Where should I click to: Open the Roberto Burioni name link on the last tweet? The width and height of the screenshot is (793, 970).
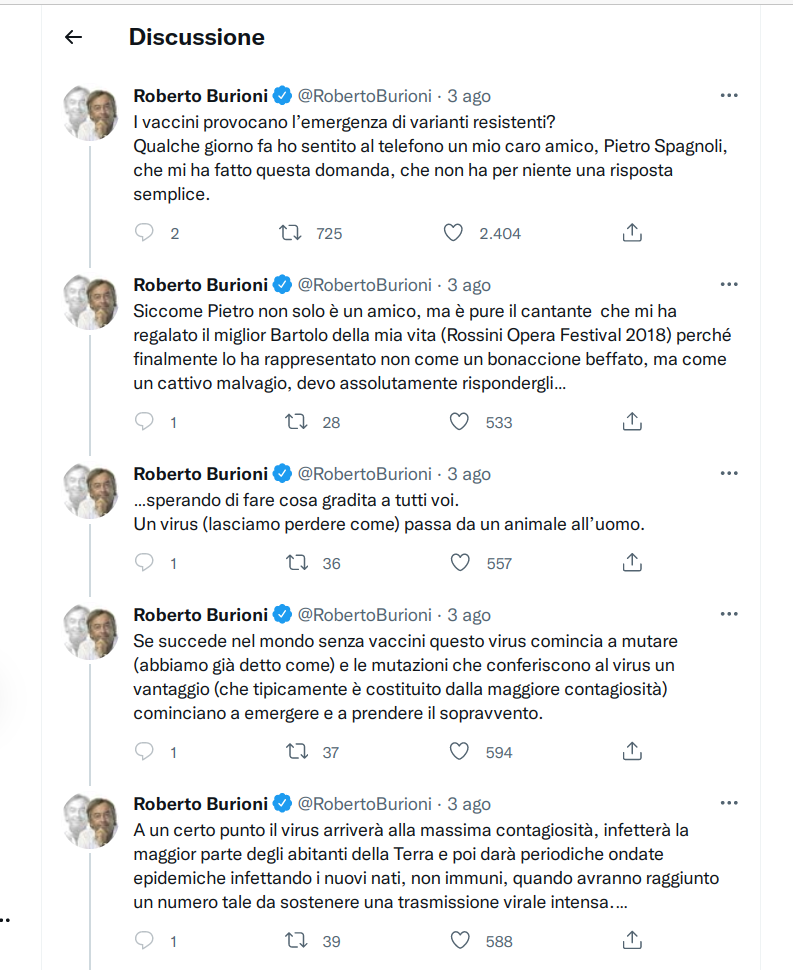pyautogui.click(x=200, y=804)
